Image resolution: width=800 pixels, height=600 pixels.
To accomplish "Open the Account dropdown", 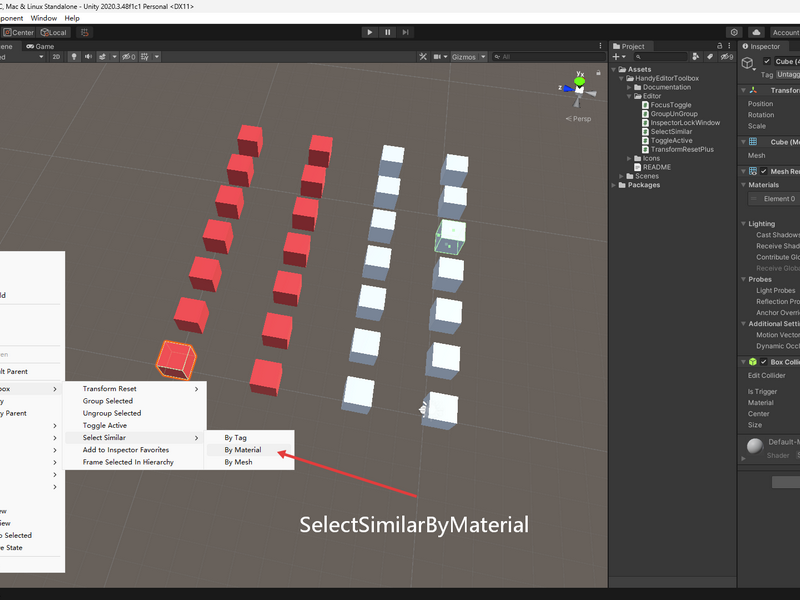I will click(x=785, y=32).
